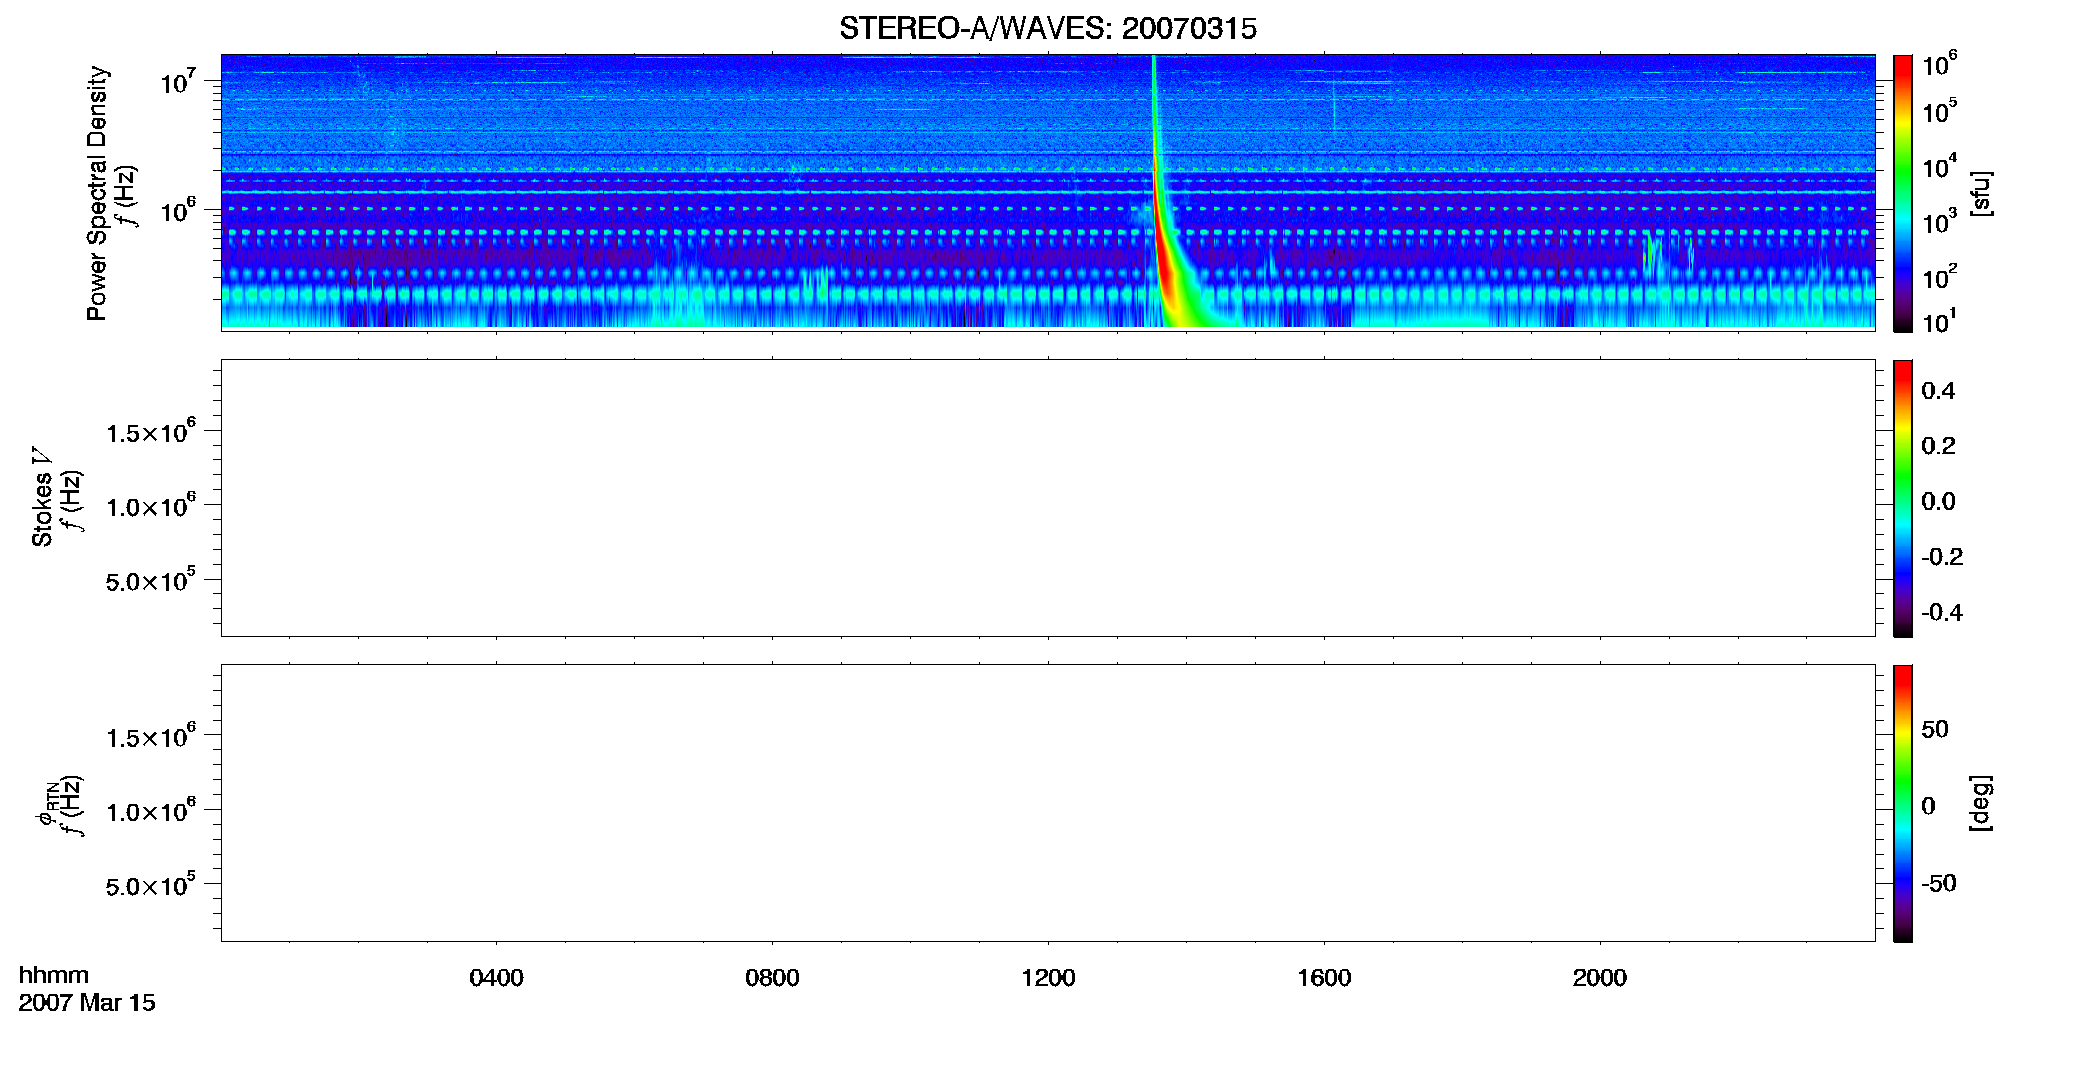Click the Stokes V axis label
Viewport: 2096px width, 1080px height.
[x=42, y=497]
